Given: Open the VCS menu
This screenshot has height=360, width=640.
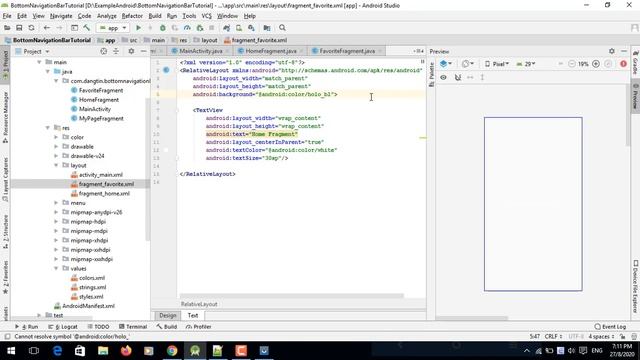Looking at the screenshot, I should 207,16.
